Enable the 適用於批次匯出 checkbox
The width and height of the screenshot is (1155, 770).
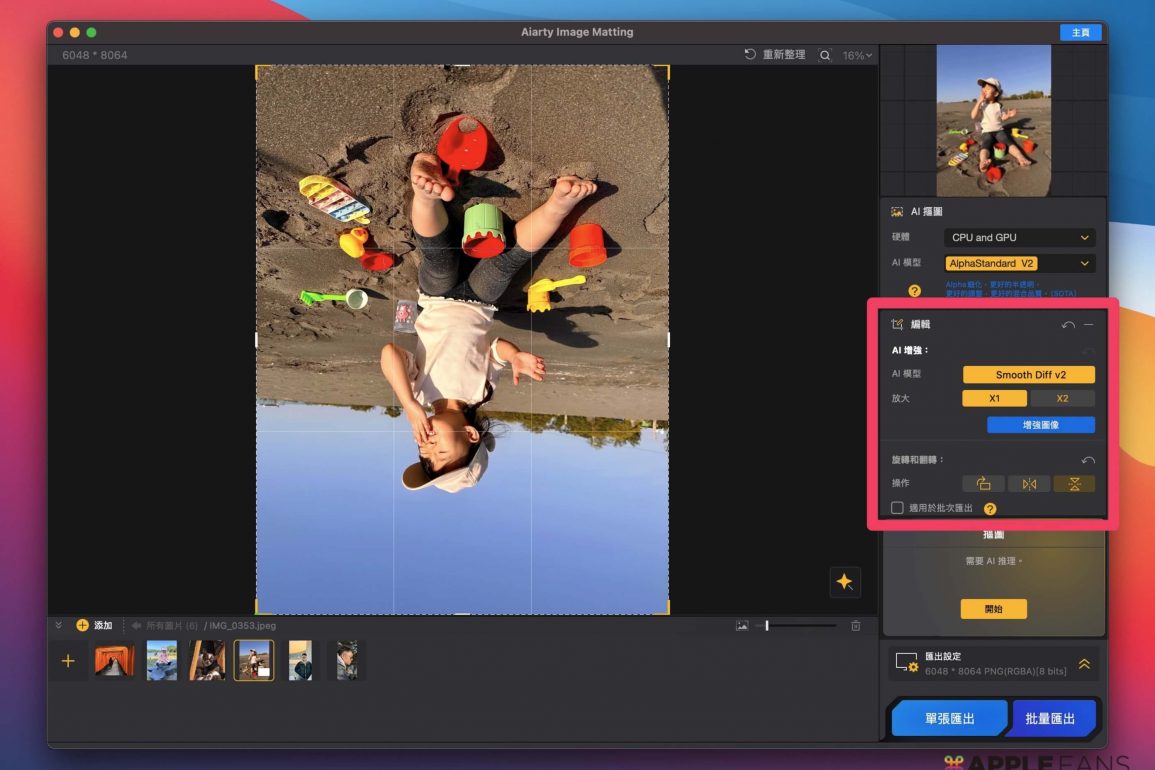[x=897, y=508]
